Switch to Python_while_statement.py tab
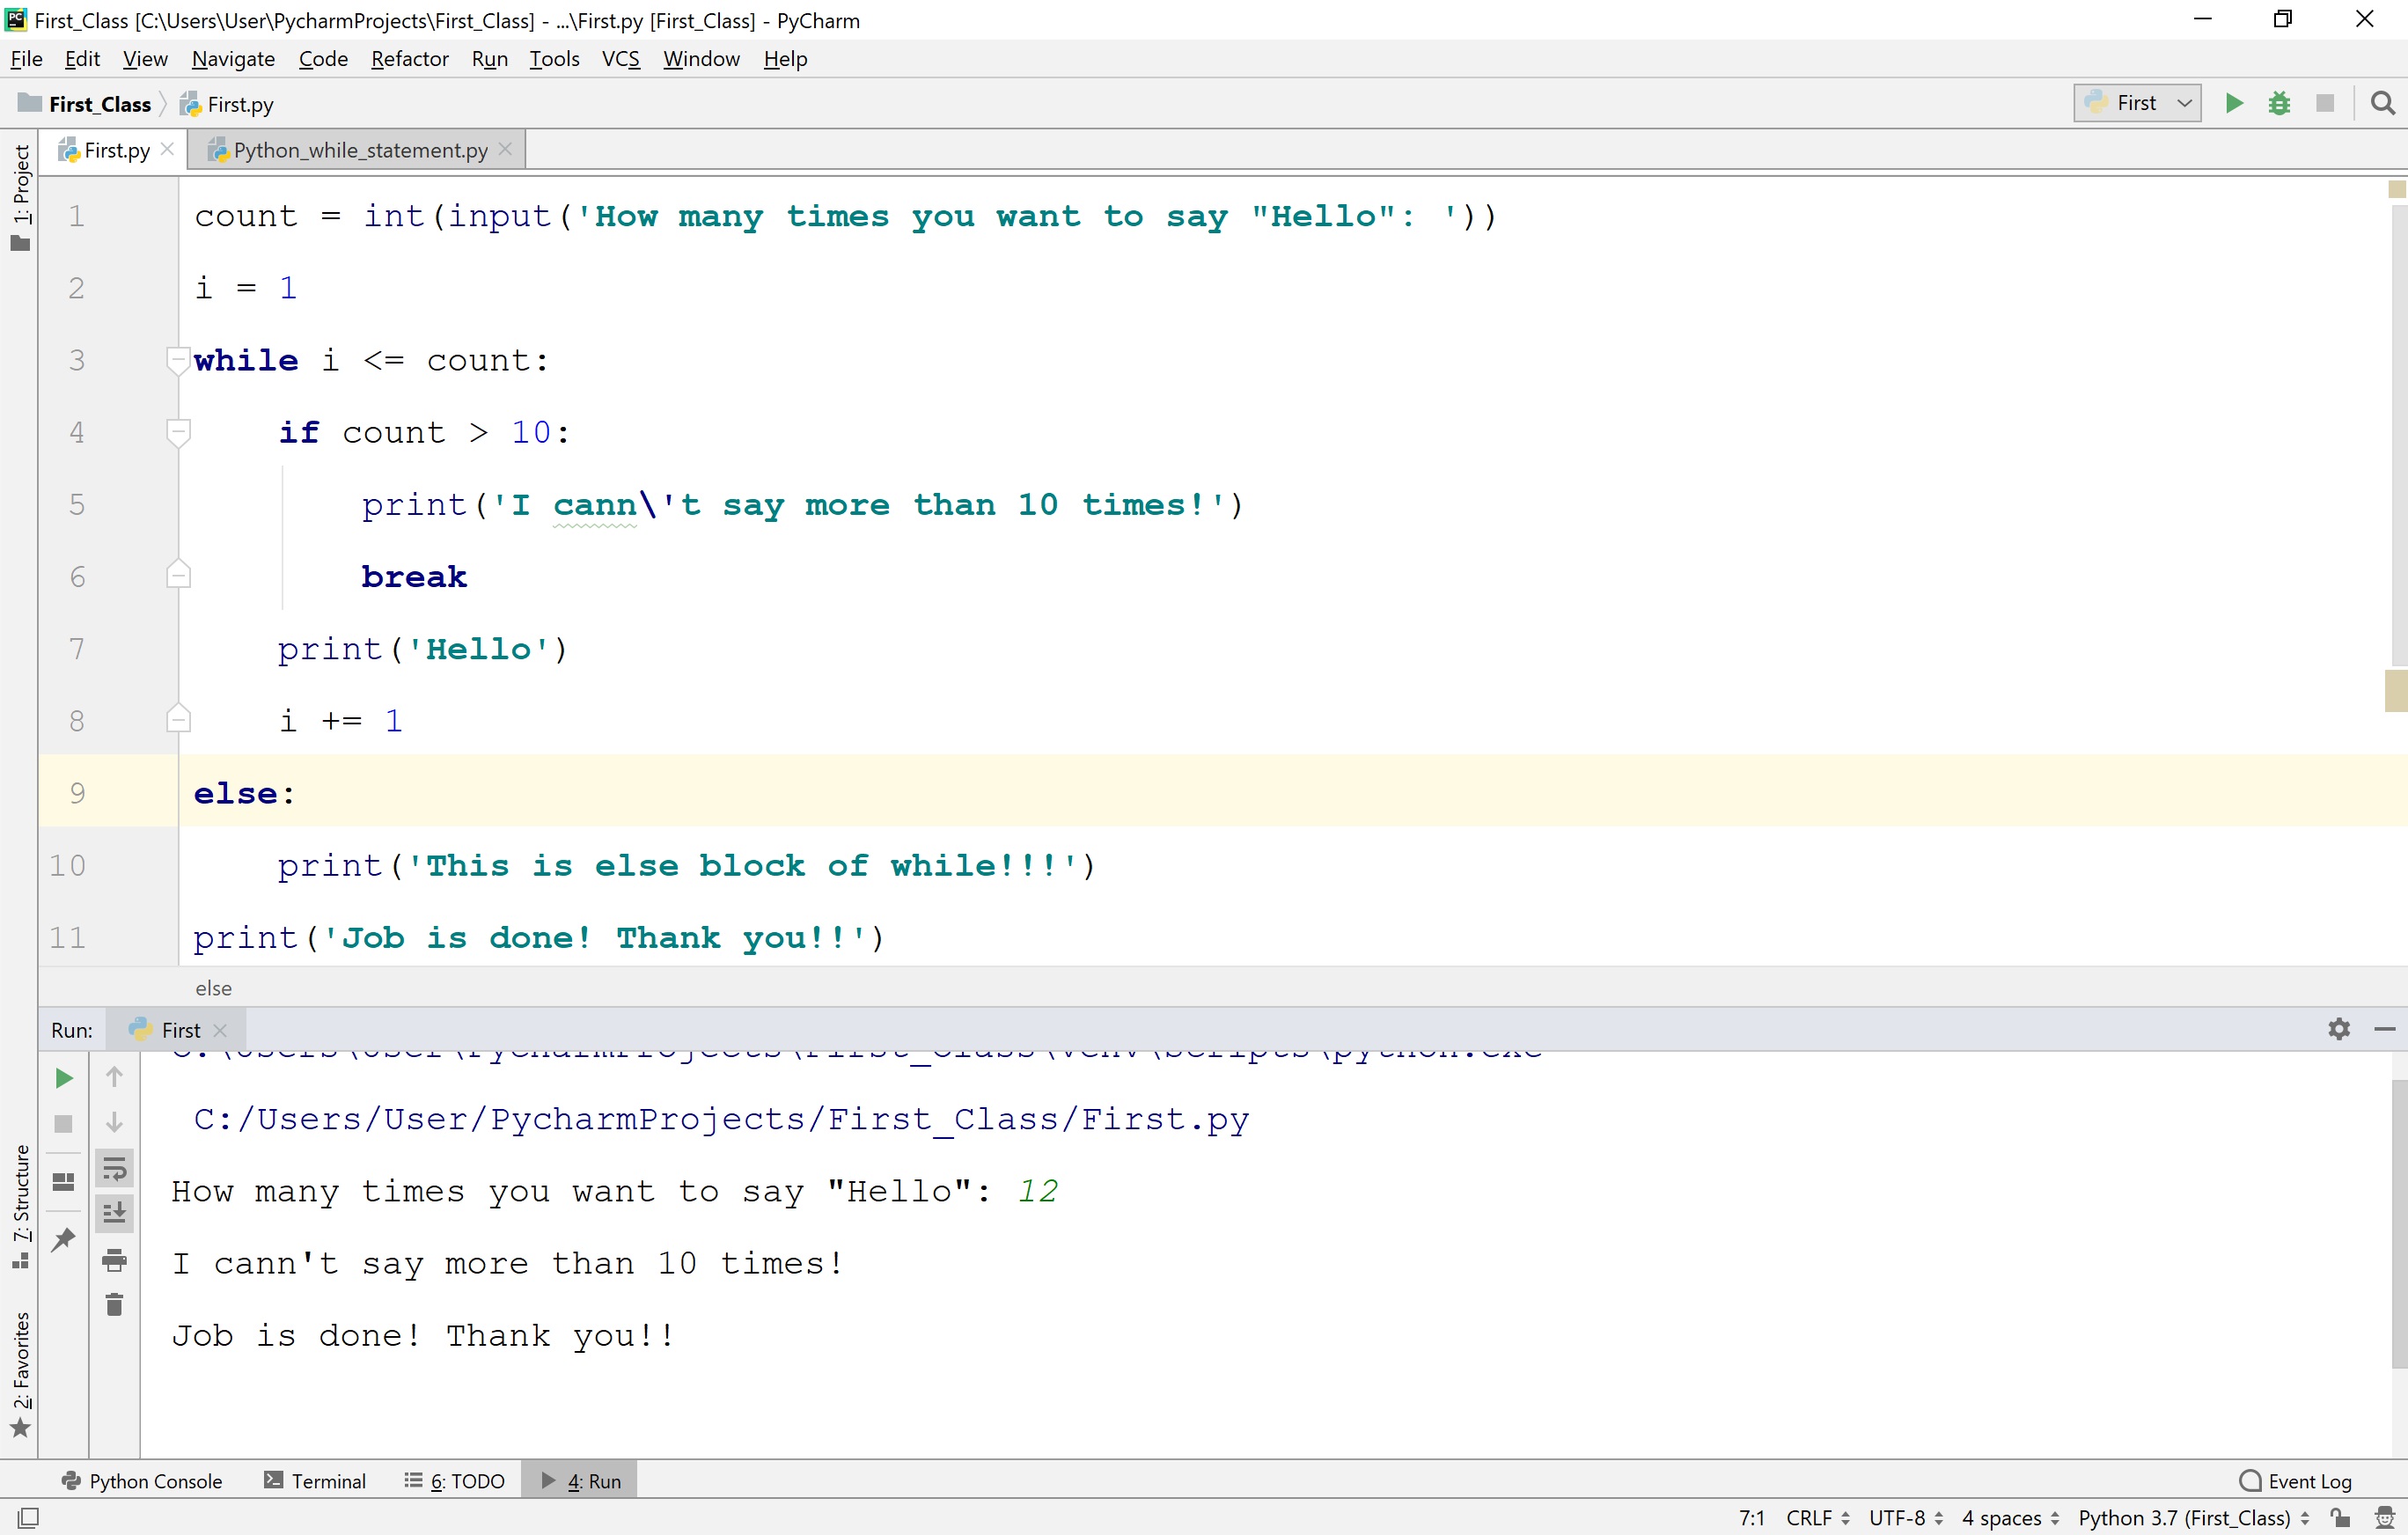This screenshot has height=1535, width=2408. (x=360, y=150)
